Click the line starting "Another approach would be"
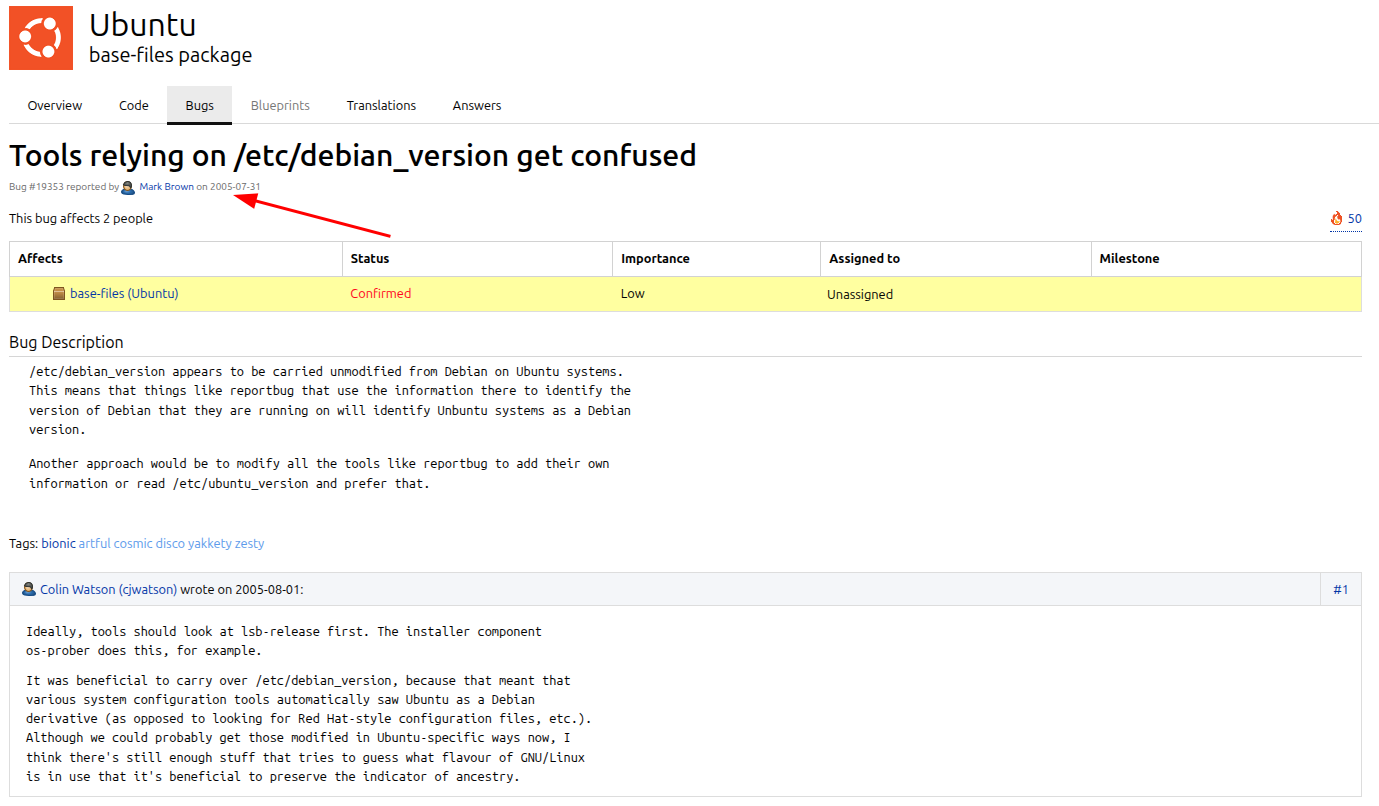1379x806 pixels. click(319, 464)
